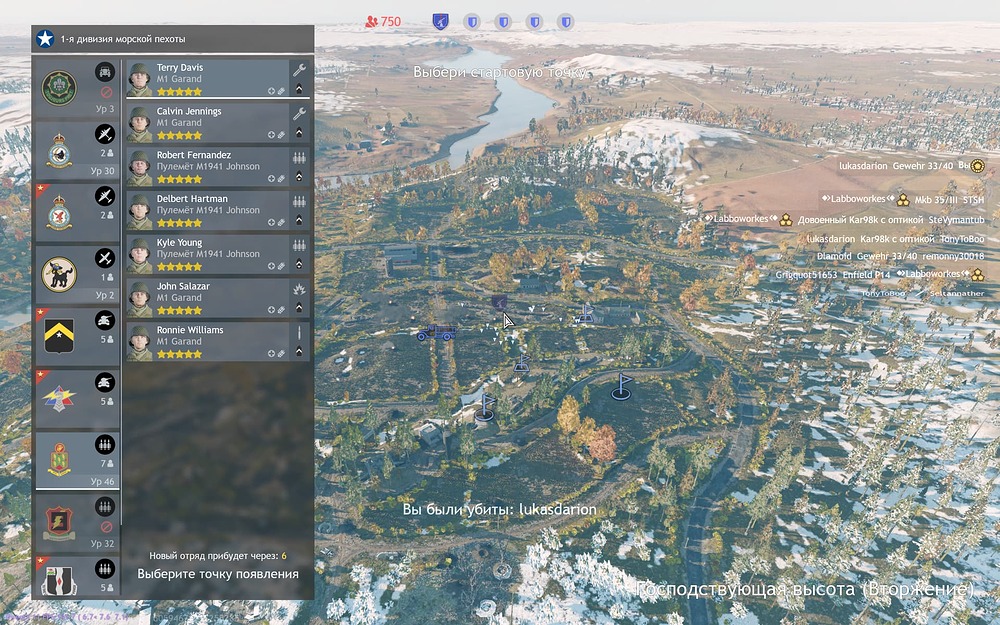Select the Ур 32 lightning shield squad emblem
Viewport: 1000px width, 625px height.
(59, 522)
